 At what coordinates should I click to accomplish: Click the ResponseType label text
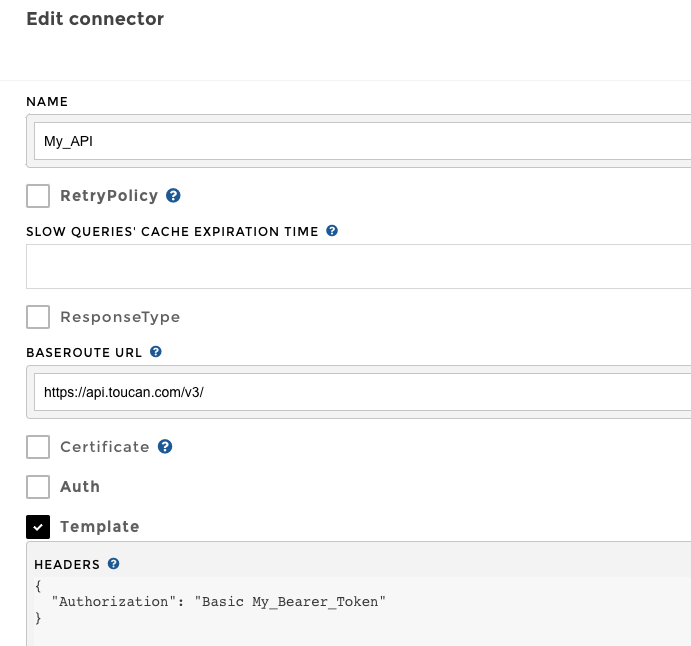[120, 317]
